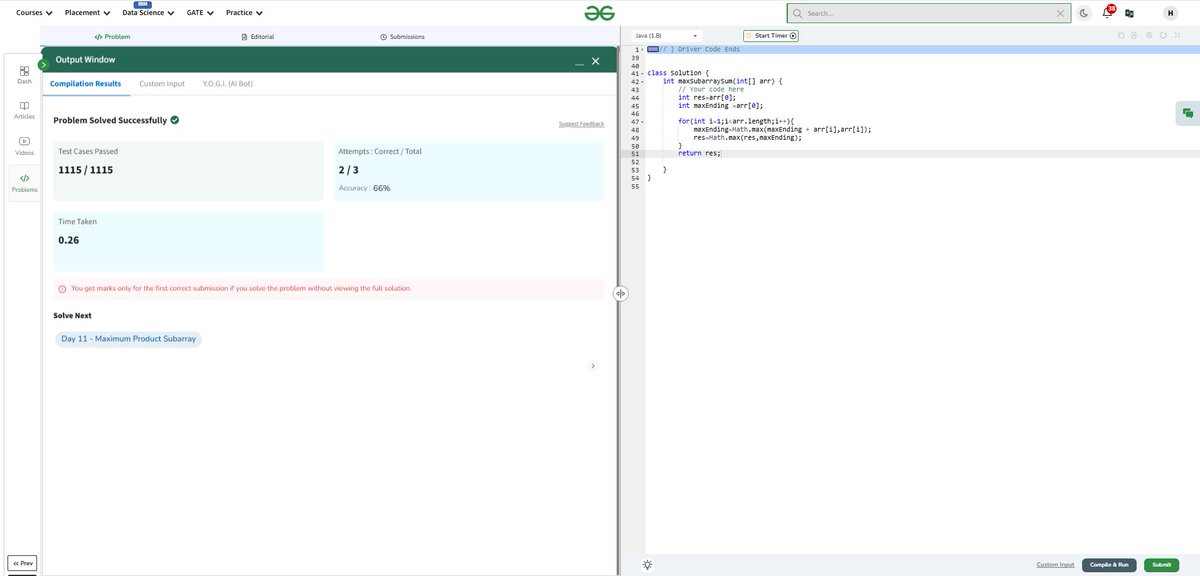
Task: Click the 'int maxEnding =arr[0];' code line
Action: 721,105
